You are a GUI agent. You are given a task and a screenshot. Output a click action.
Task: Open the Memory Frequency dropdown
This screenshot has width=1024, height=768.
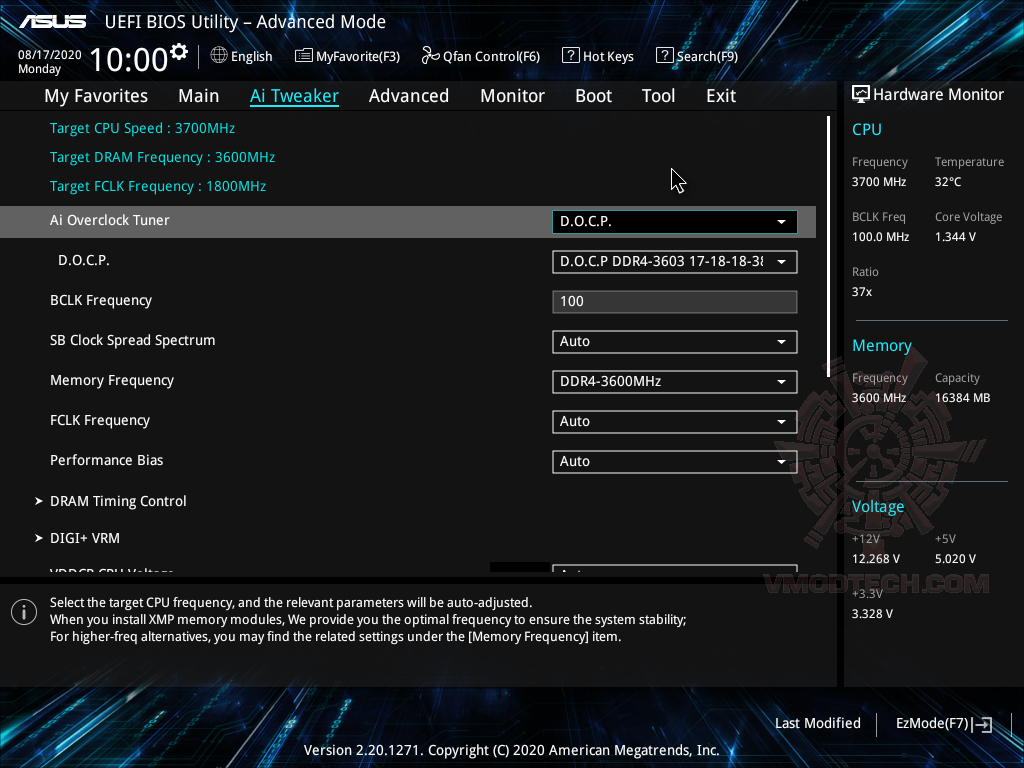(x=674, y=381)
